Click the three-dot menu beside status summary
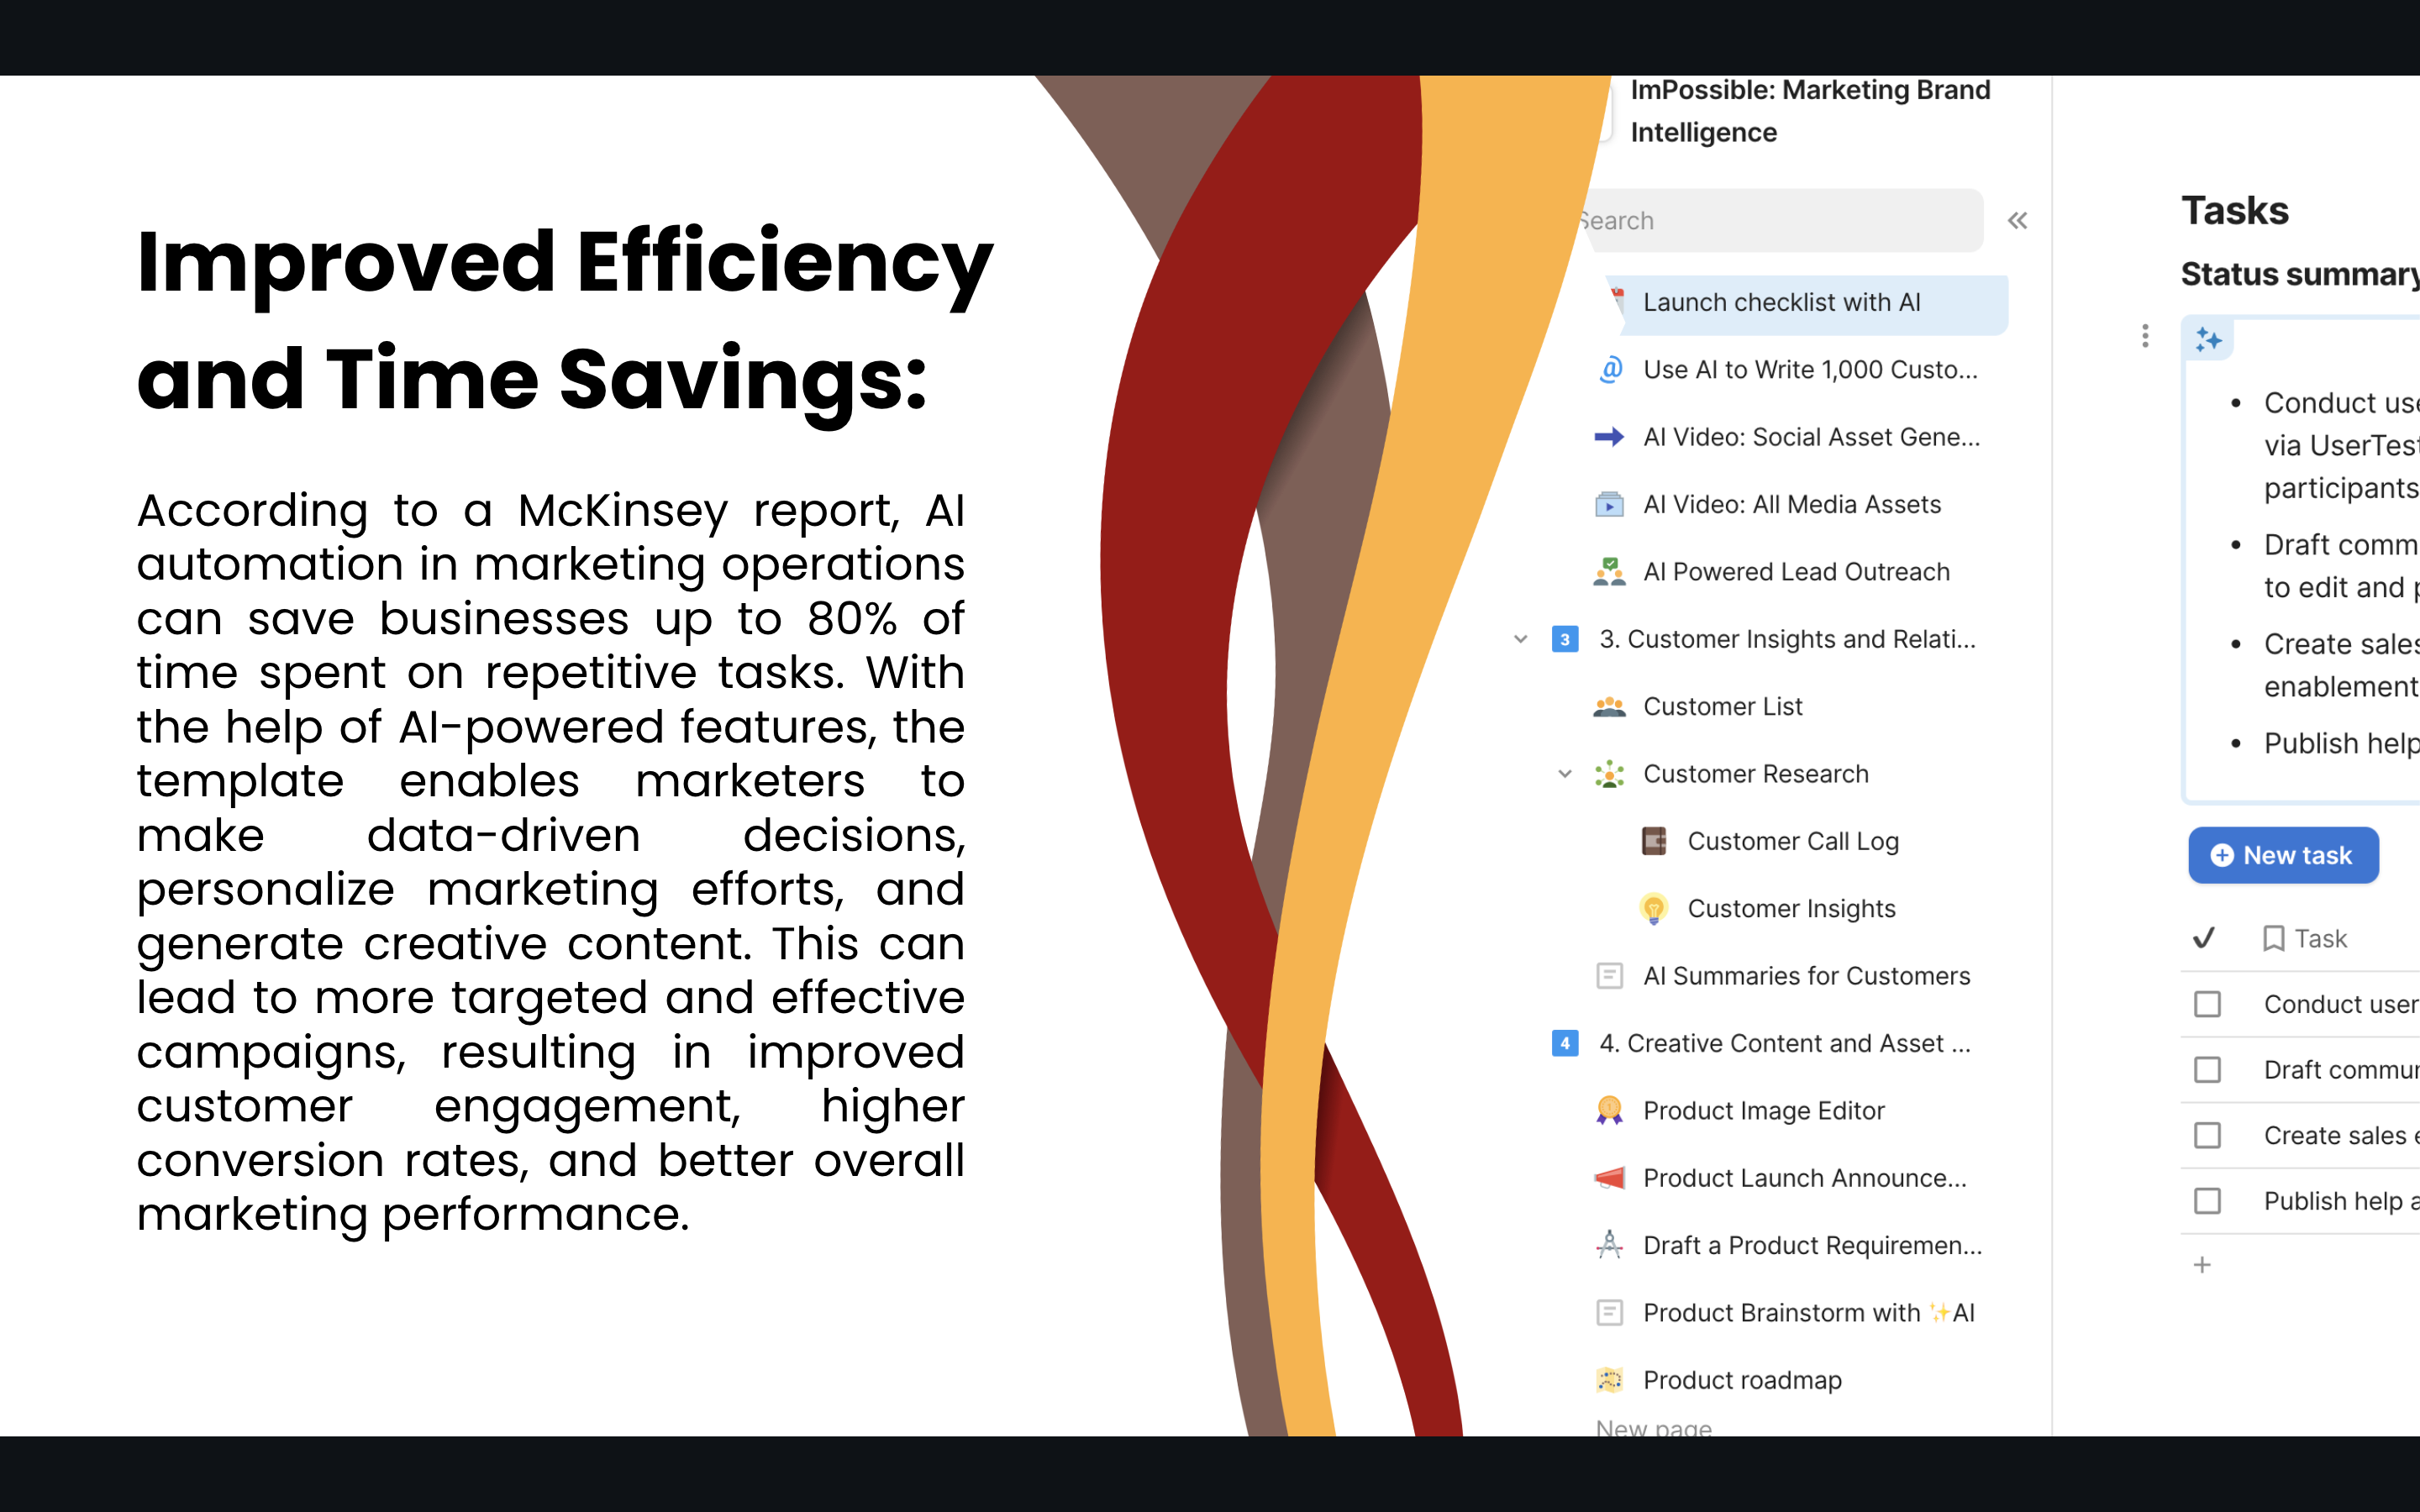The height and width of the screenshot is (1512, 2420). click(2144, 336)
